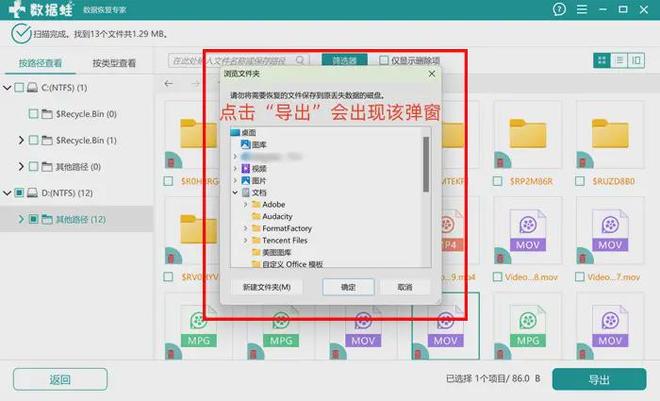
Task: Switch to list view layout
Action: 619,61
